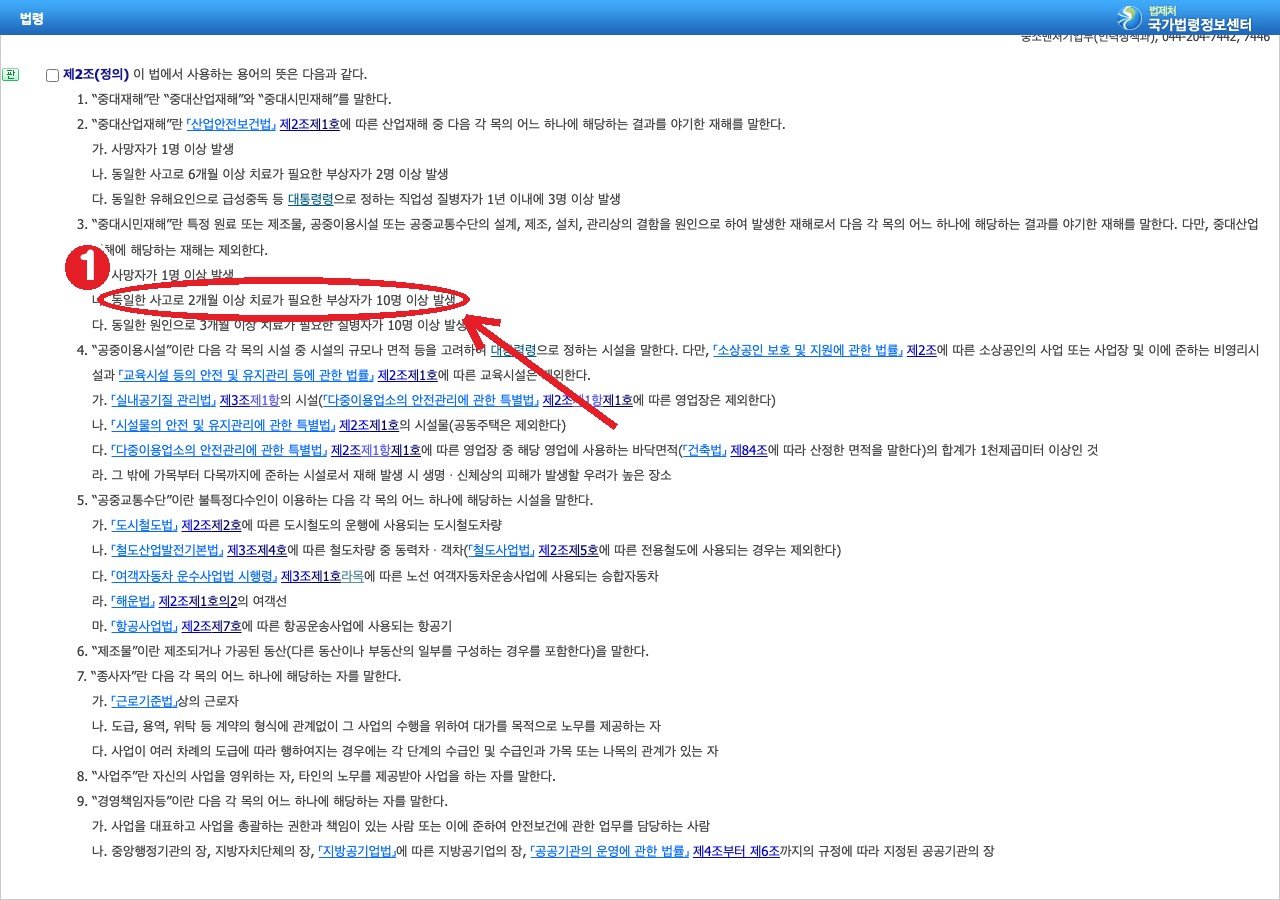Toggle the checkbox next to 제2조(정의)
The image size is (1280, 900).
pyautogui.click(x=53, y=75)
